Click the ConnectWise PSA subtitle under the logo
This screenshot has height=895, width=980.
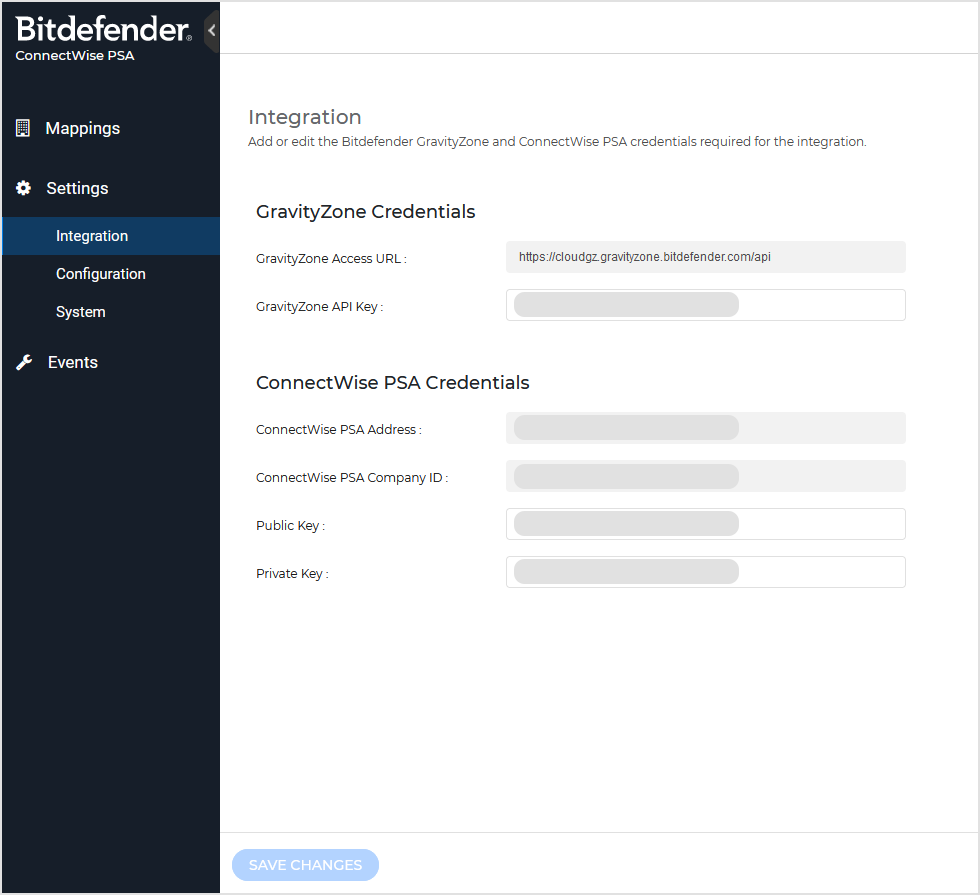(75, 56)
